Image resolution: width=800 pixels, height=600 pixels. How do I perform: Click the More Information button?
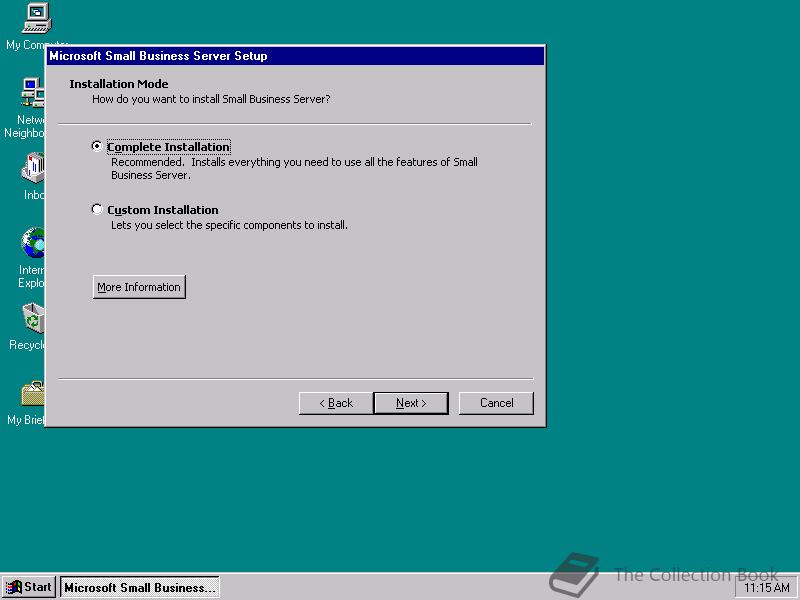pos(138,286)
